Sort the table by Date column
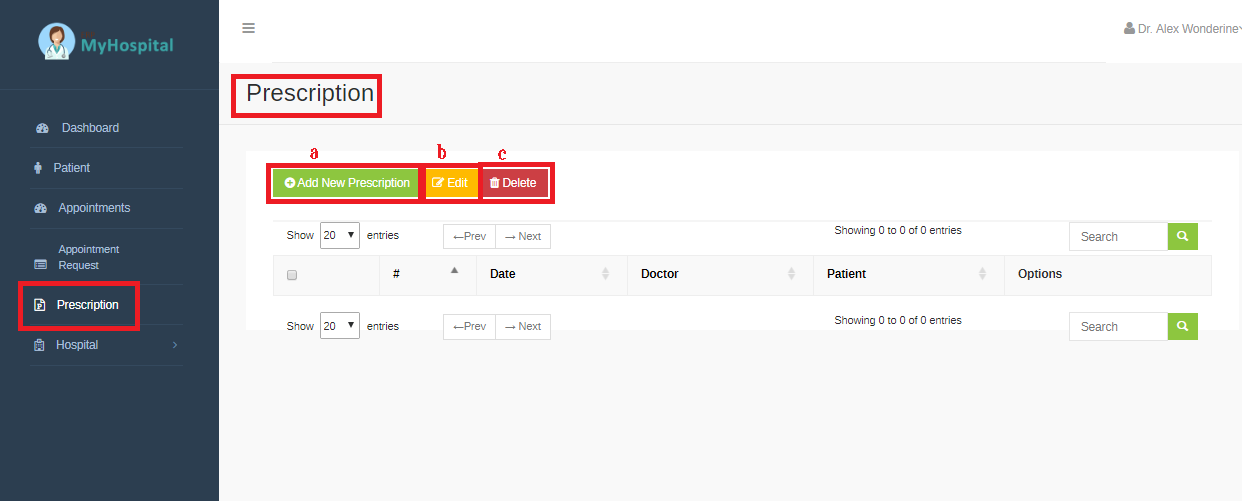This screenshot has height=501, width=1242. (x=552, y=274)
